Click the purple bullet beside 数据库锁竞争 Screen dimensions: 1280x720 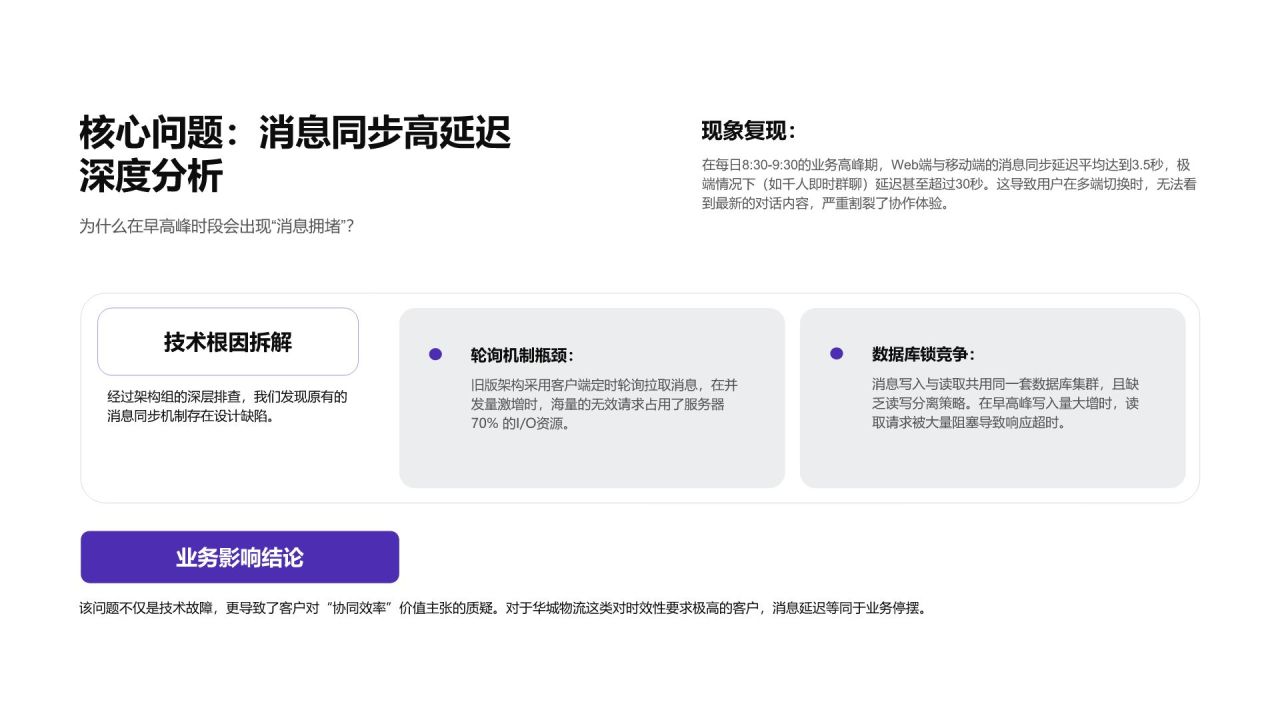(x=836, y=354)
